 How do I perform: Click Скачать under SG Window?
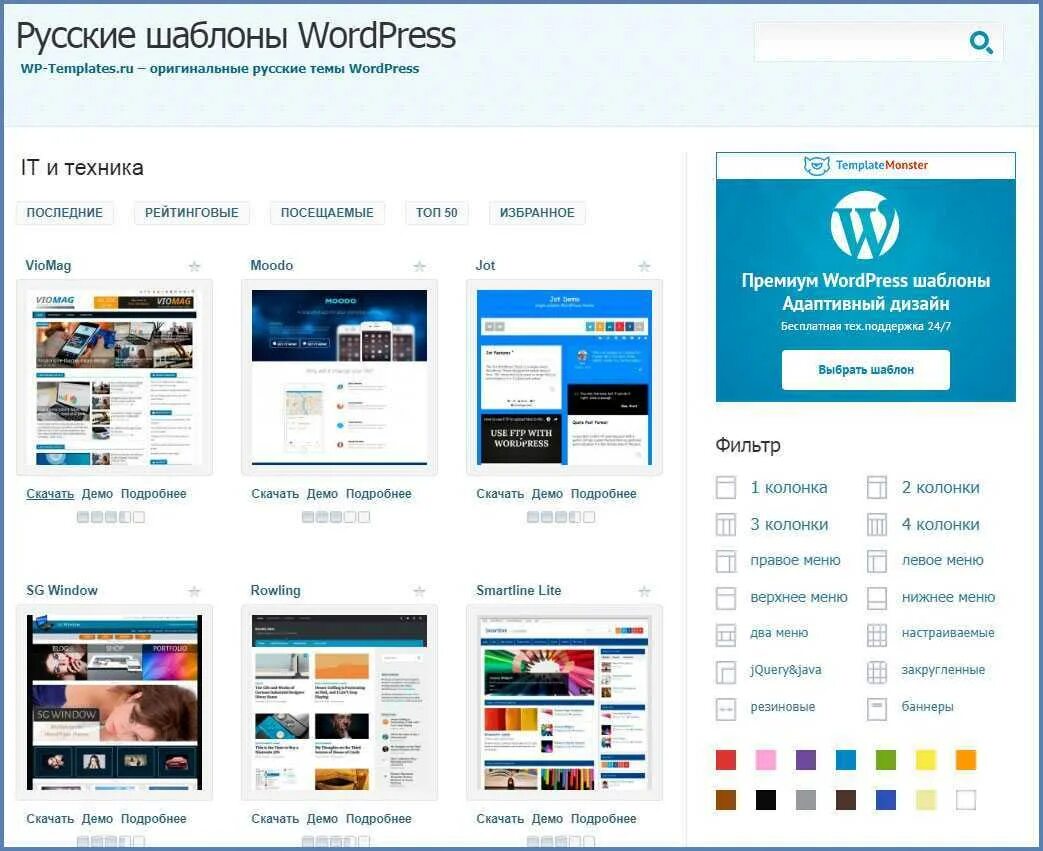coord(50,818)
